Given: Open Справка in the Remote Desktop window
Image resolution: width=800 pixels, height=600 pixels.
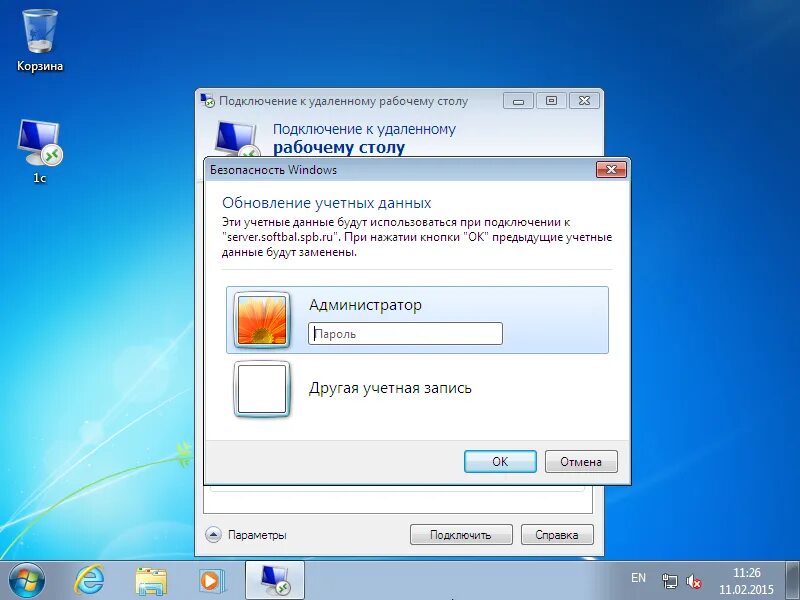Looking at the screenshot, I should coord(557,535).
